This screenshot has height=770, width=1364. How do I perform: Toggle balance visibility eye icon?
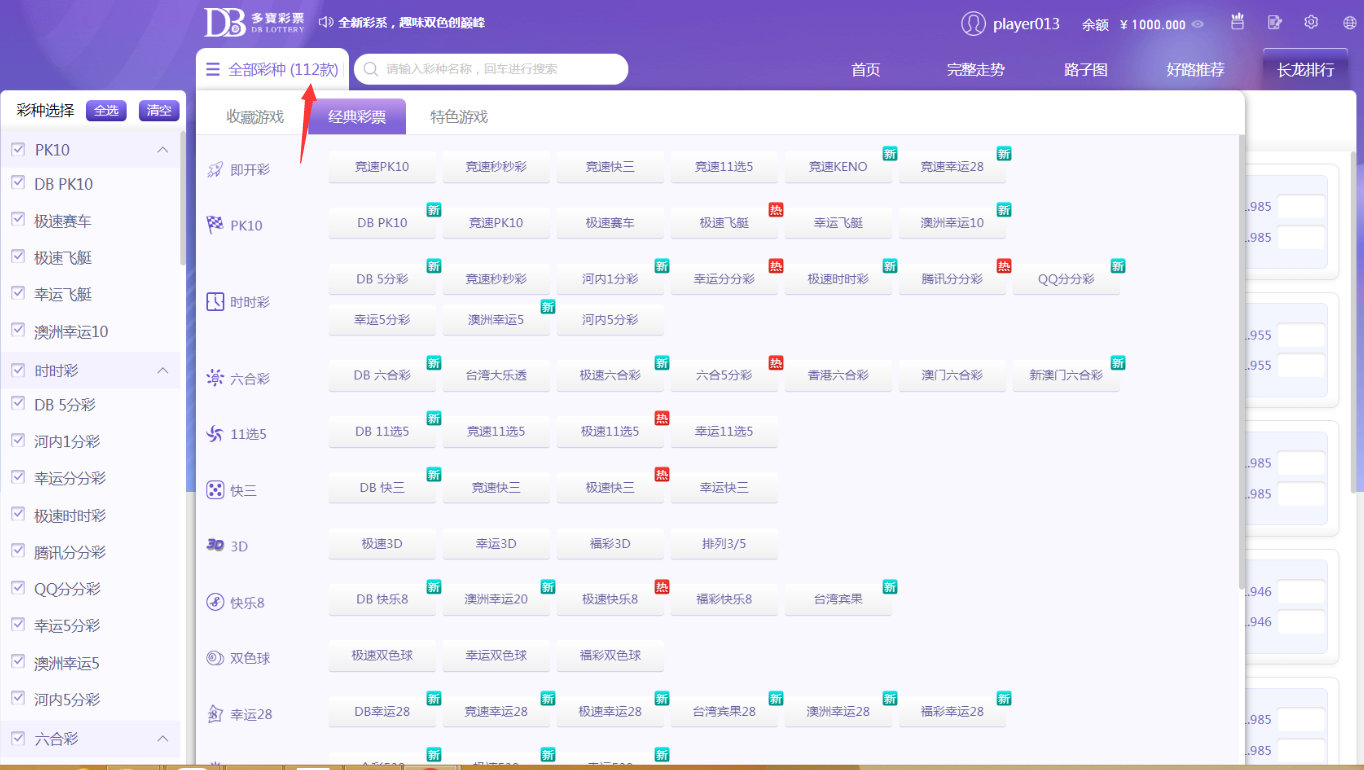(x=1198, y=25)
